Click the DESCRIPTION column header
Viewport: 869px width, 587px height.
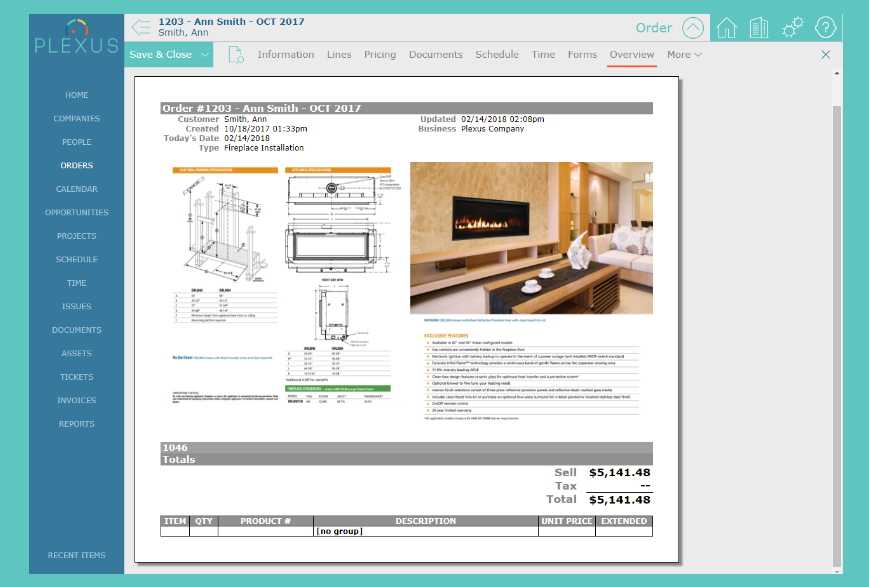click(426, 521)
